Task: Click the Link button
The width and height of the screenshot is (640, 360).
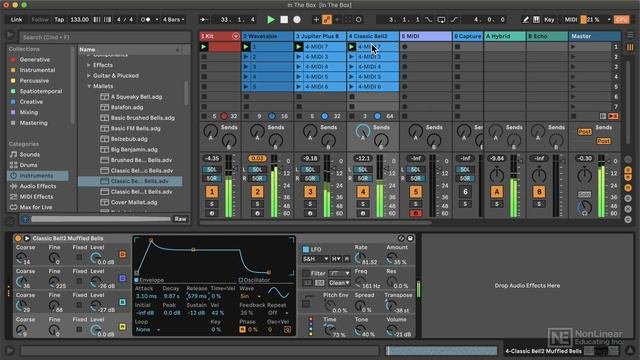Action: point(17,20)
